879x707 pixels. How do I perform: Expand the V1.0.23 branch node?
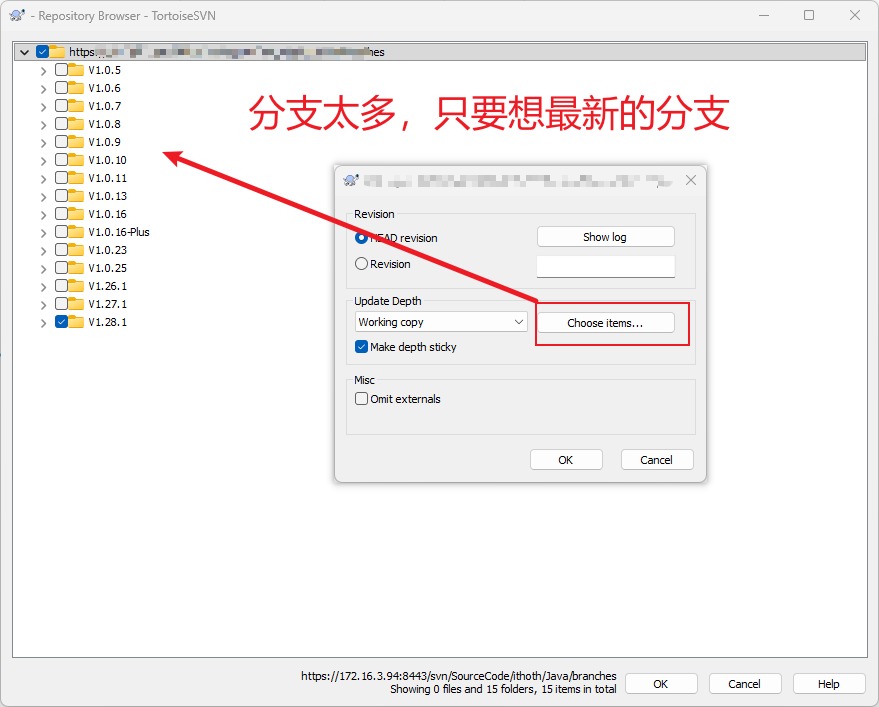(43, 251)
